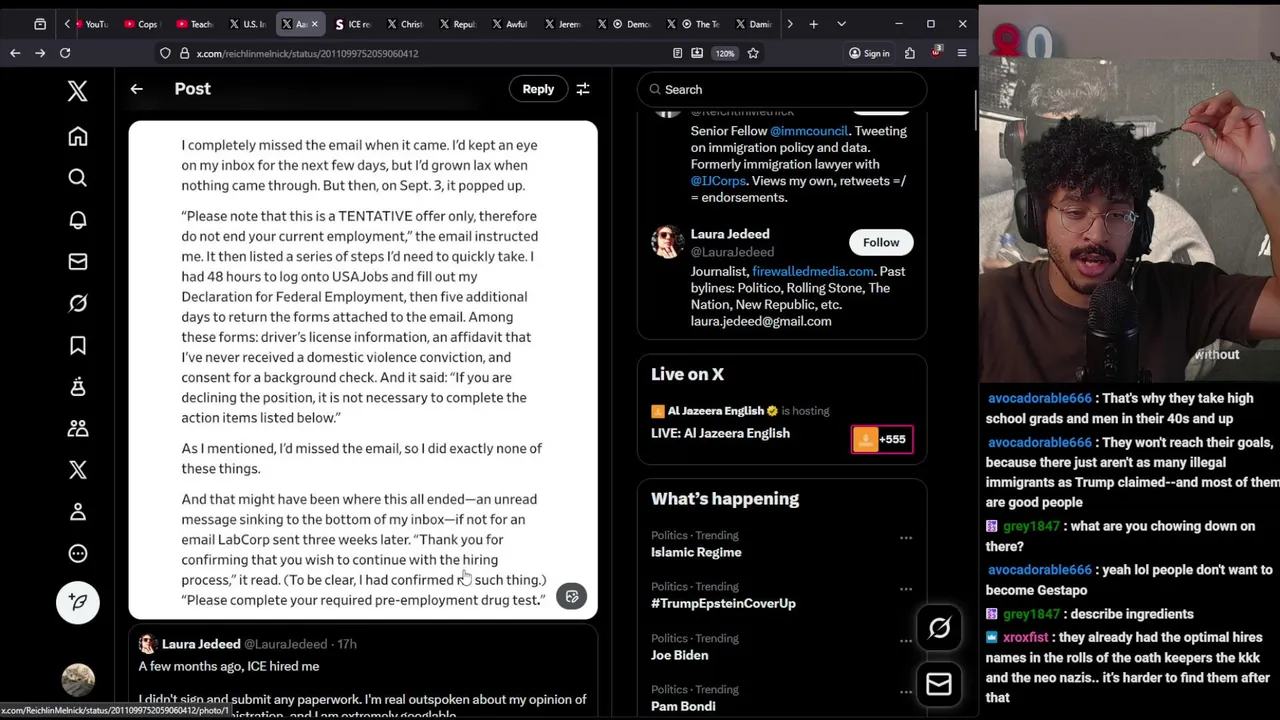The height and width of the screenshot is (720, 1280).
Task: Click shield tracking protection icon
Action: (x=165, y=53)
